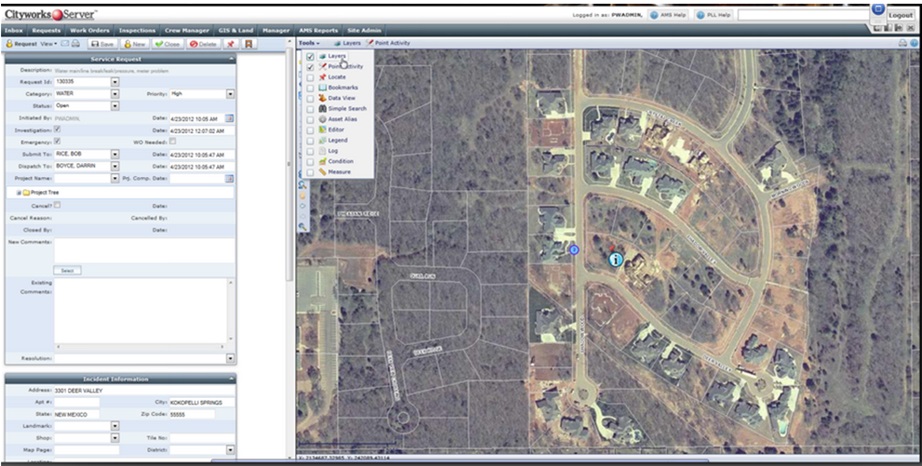The height and width of the screenshot is (466, 922).
Task: Click the Save button
Action: 102,44
